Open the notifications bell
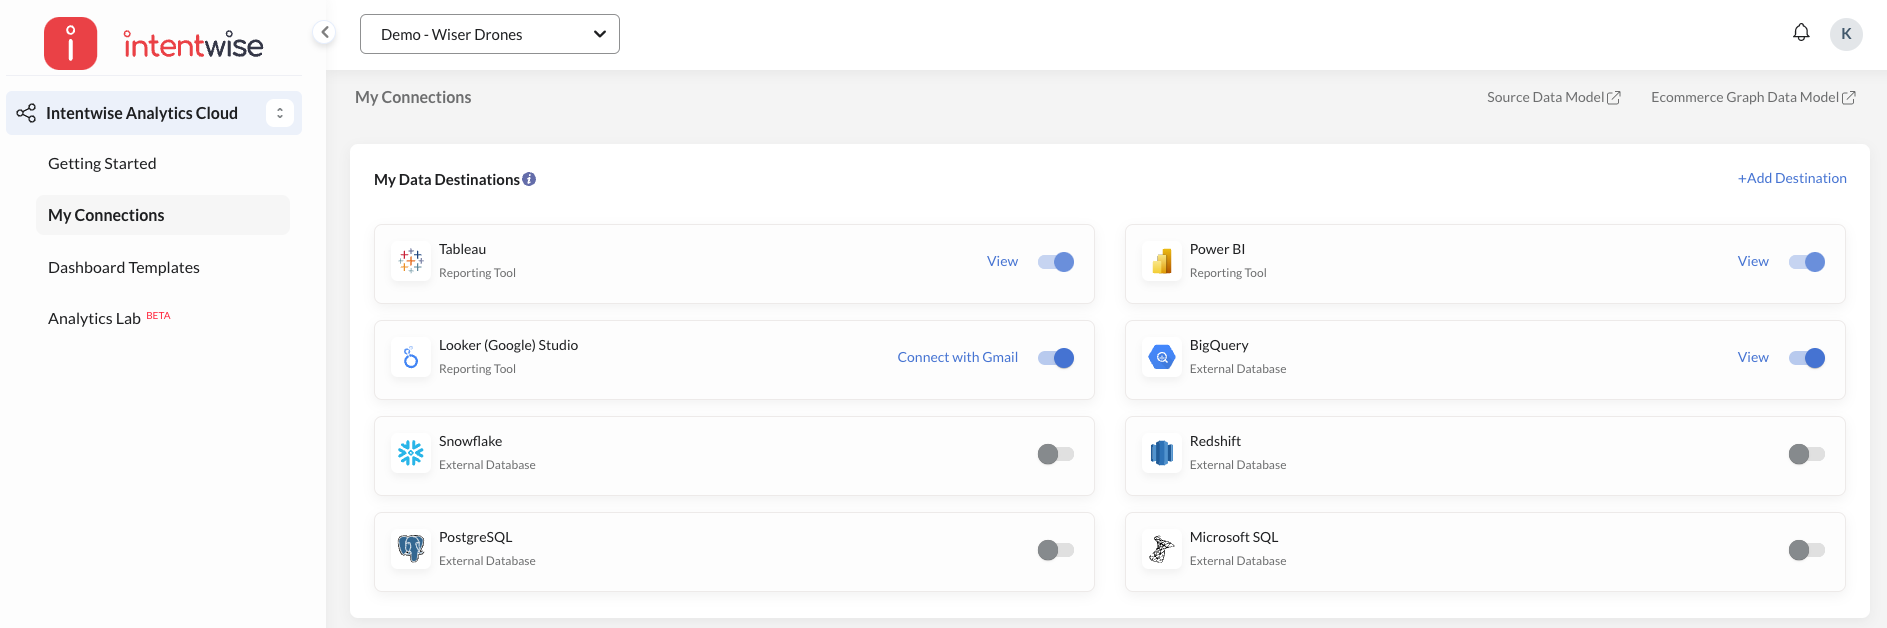Viewport: 1887px width, 628px height. (x=1801, y=33)
